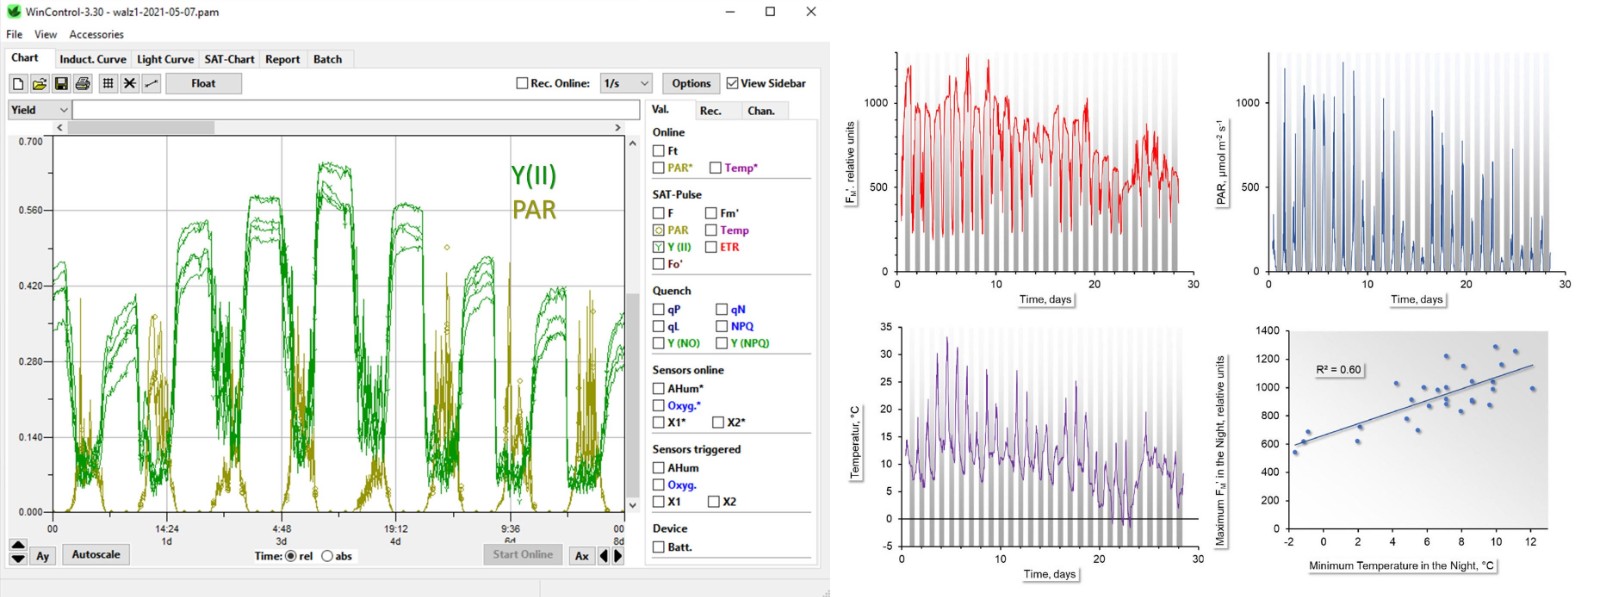The image size is (1600, 597).
Task: Toggle the chart grid icon
Action: (x=108, y=84)
